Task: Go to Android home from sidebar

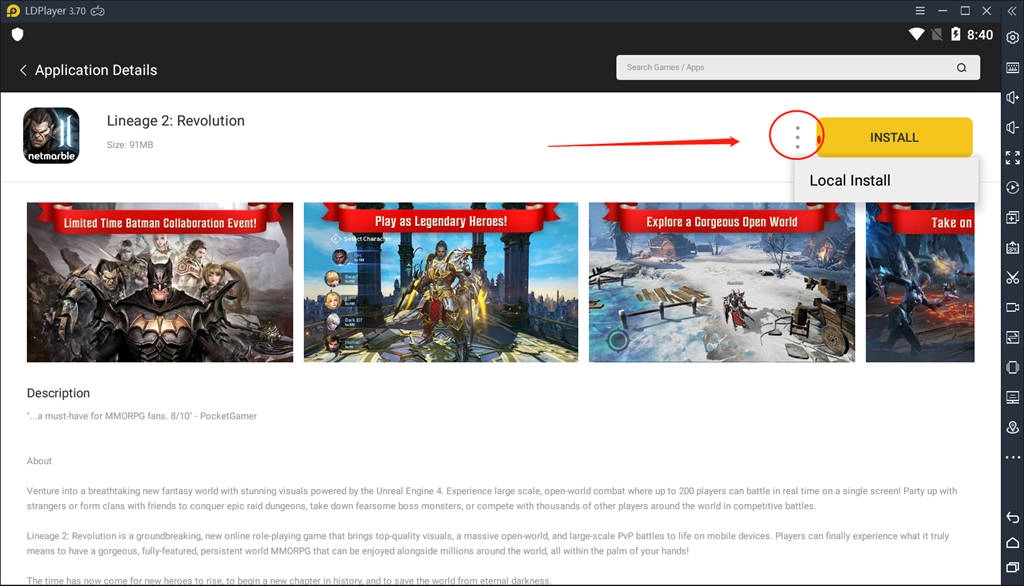Action: click(1012, 543)
